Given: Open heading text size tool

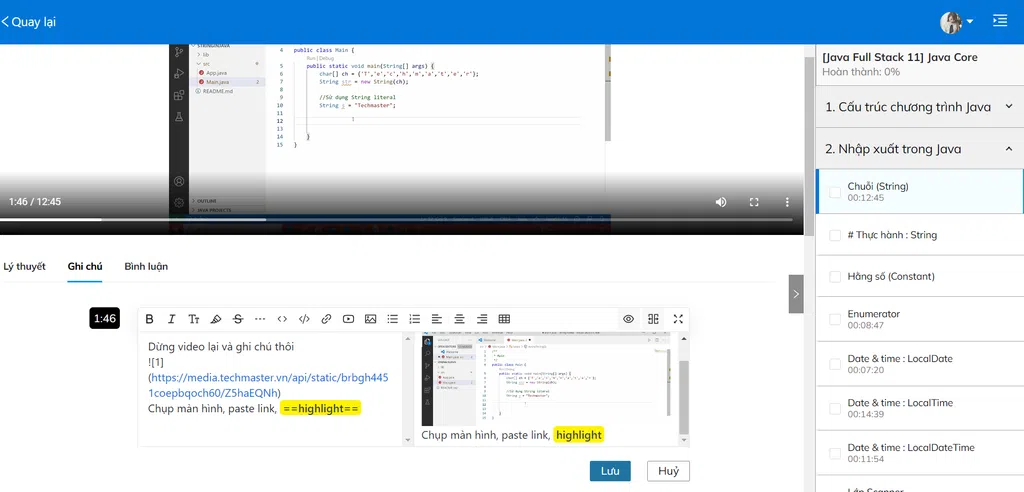Looking at the screenshot, I should (x=194, y=319).
